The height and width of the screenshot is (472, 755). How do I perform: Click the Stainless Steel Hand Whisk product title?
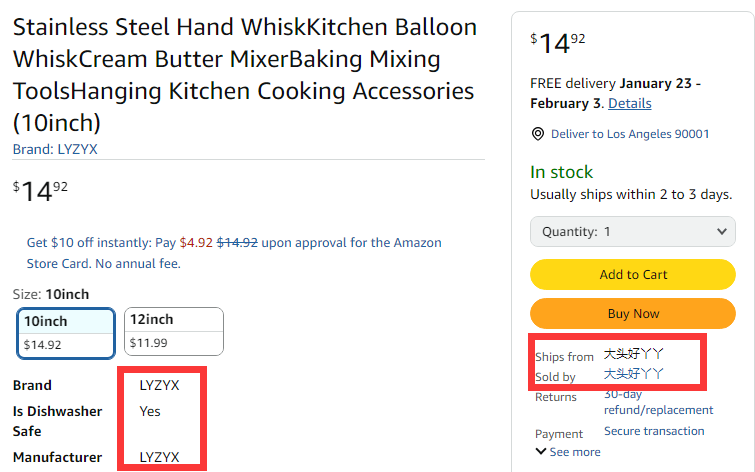click(243, 75)
